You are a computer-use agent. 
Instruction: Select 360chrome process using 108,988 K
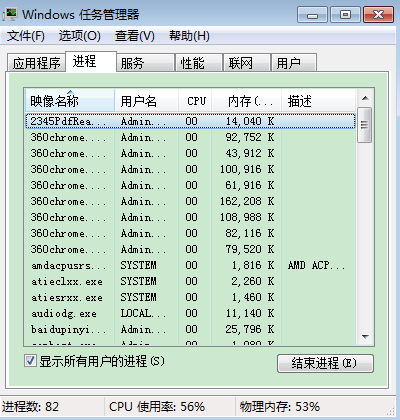click(x=190, y=217)
